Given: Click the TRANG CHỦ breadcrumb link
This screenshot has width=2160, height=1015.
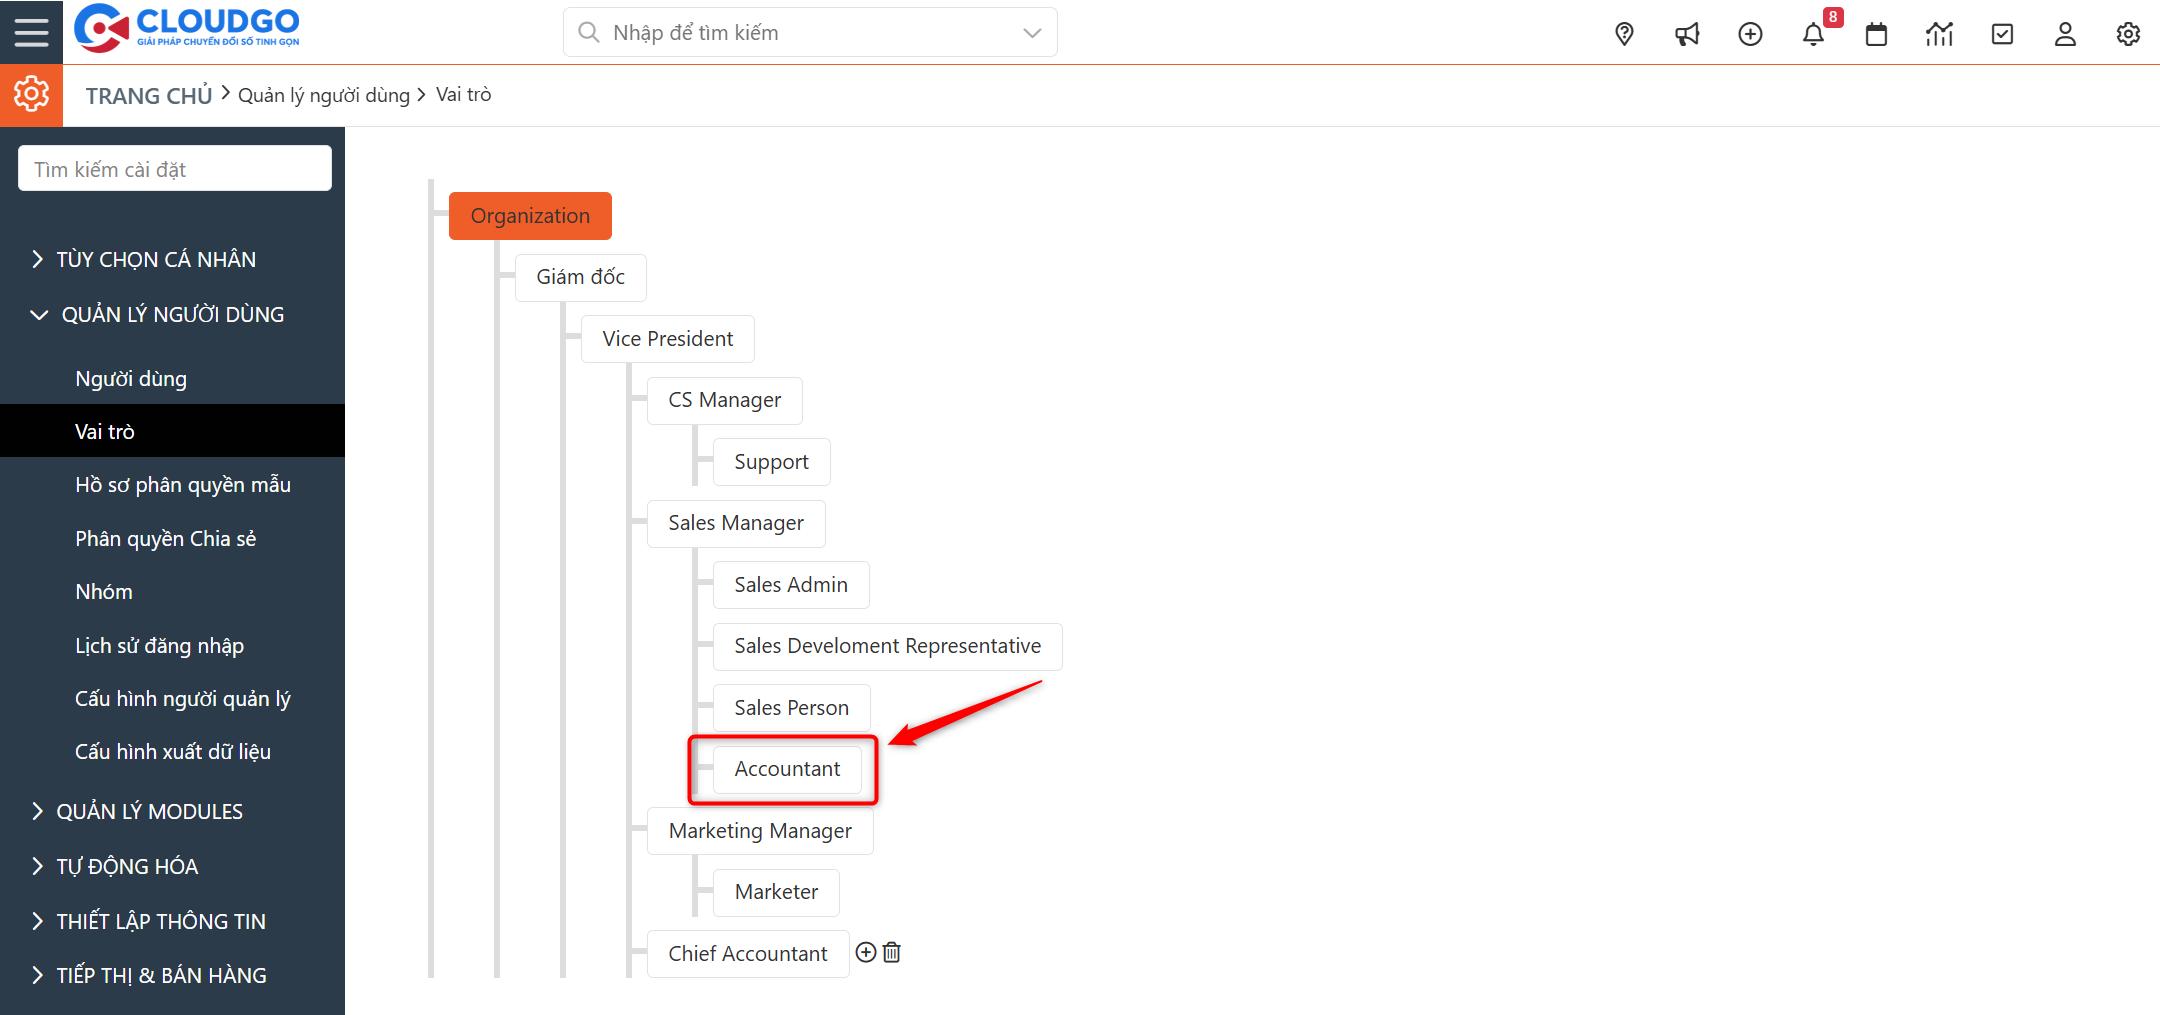Looking at the screenshot, I should tap(148, 94).
